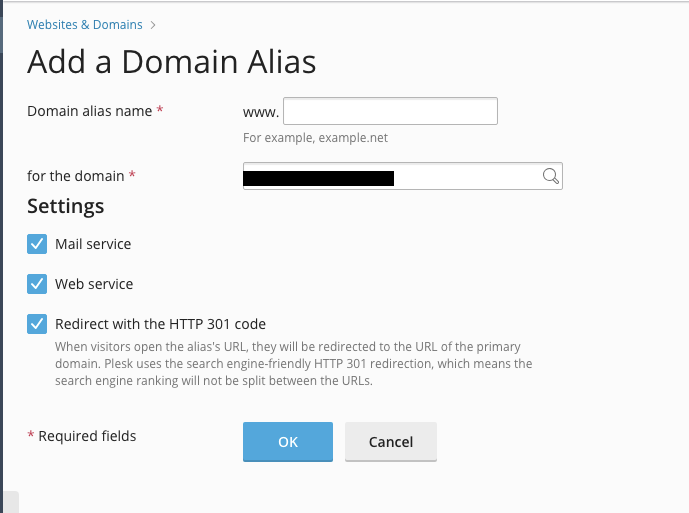Click the 'Settings' section heading
Viewport: 689px width, 513px height.
coord(65,207)
